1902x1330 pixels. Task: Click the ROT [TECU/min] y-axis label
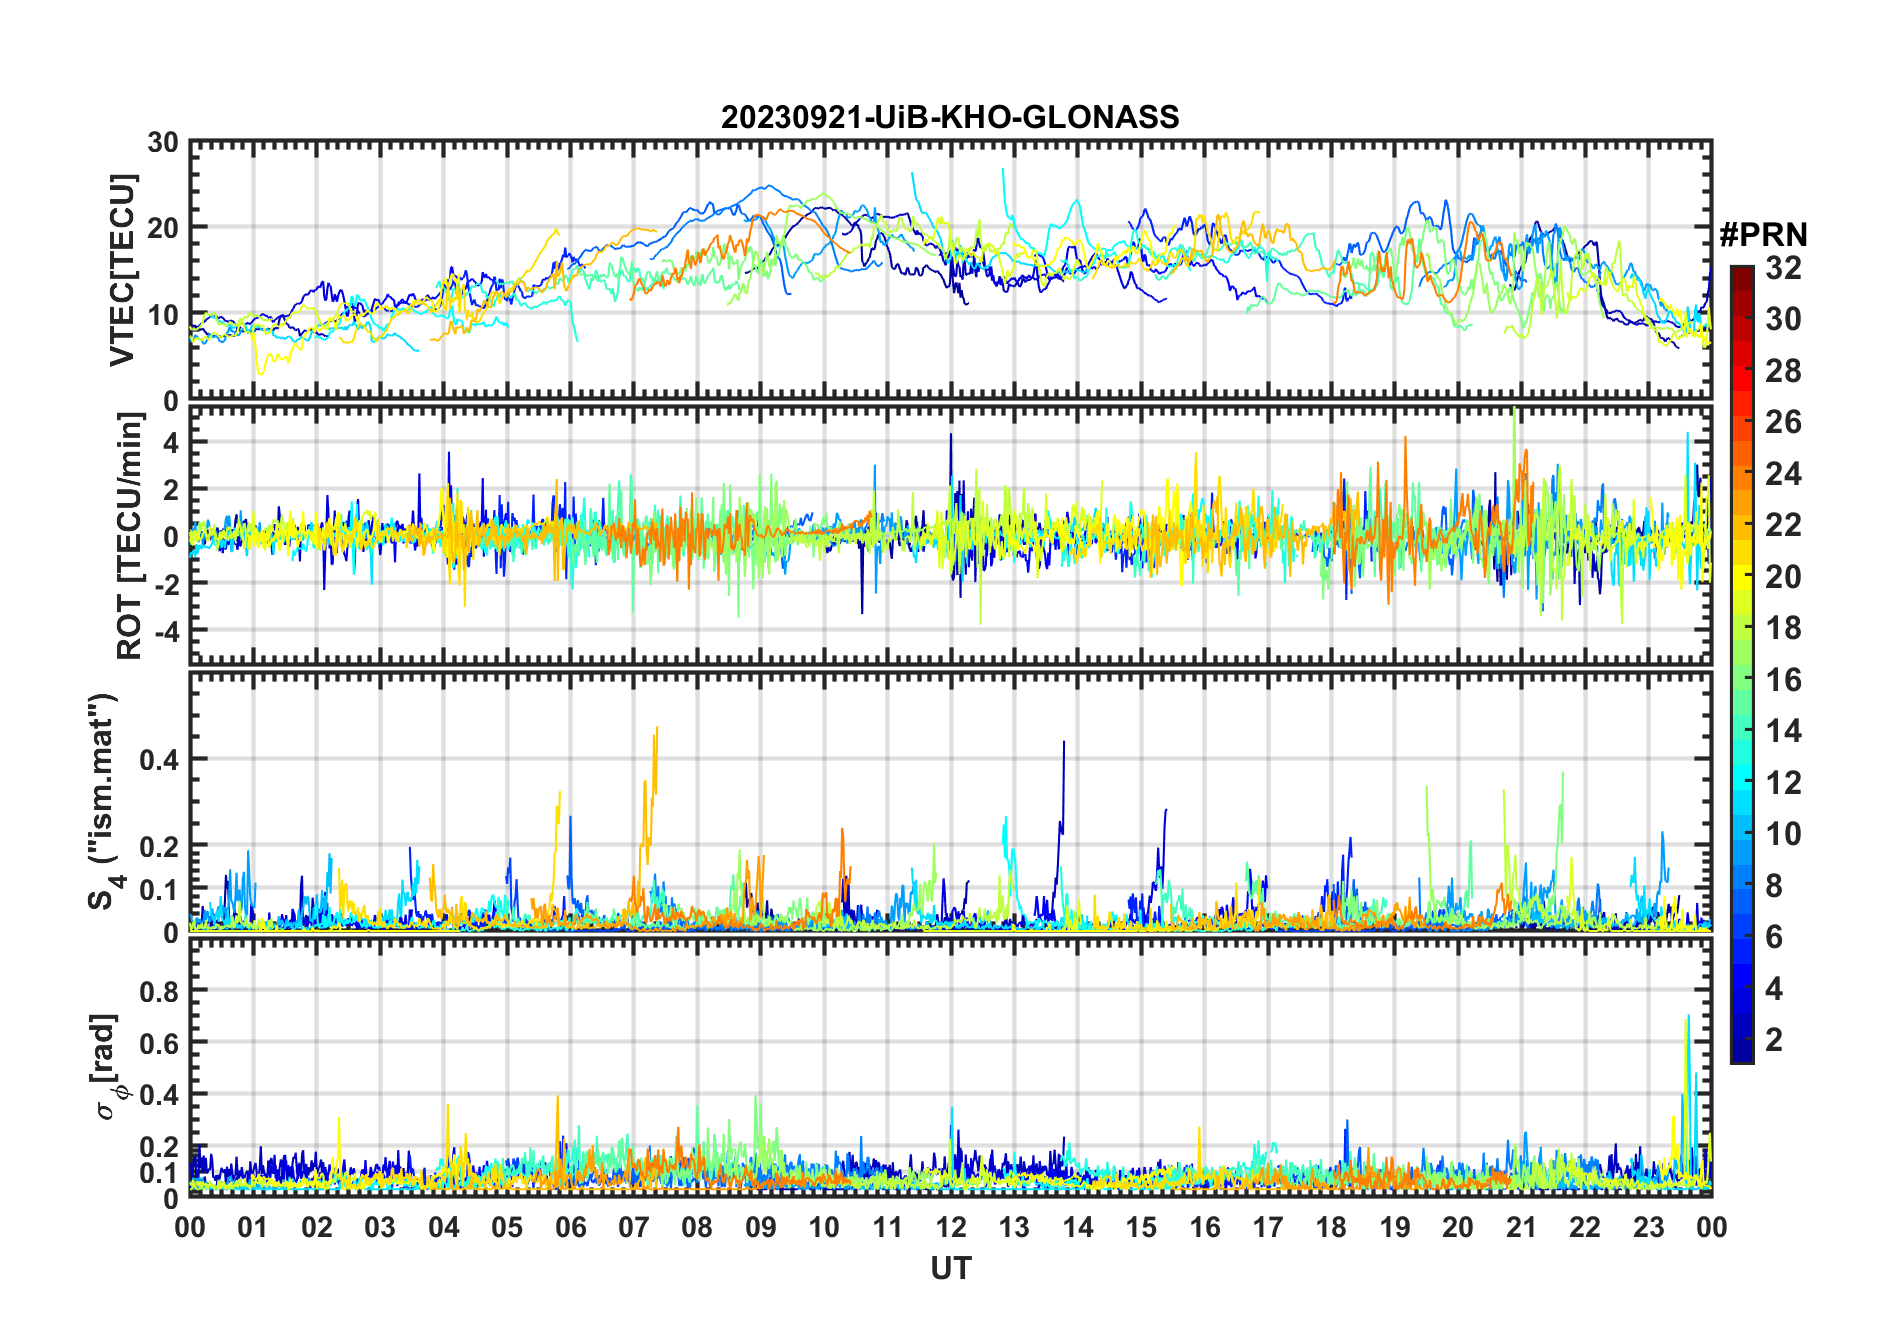(x=130, y=536)
